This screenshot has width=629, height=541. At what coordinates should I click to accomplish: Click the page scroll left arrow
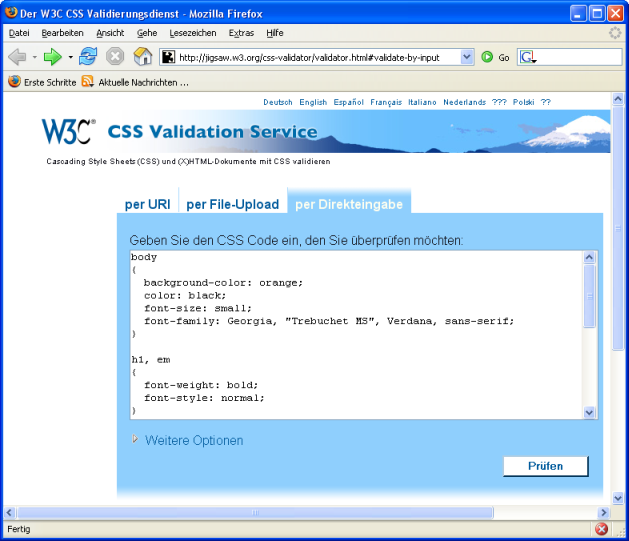[10, 513]
